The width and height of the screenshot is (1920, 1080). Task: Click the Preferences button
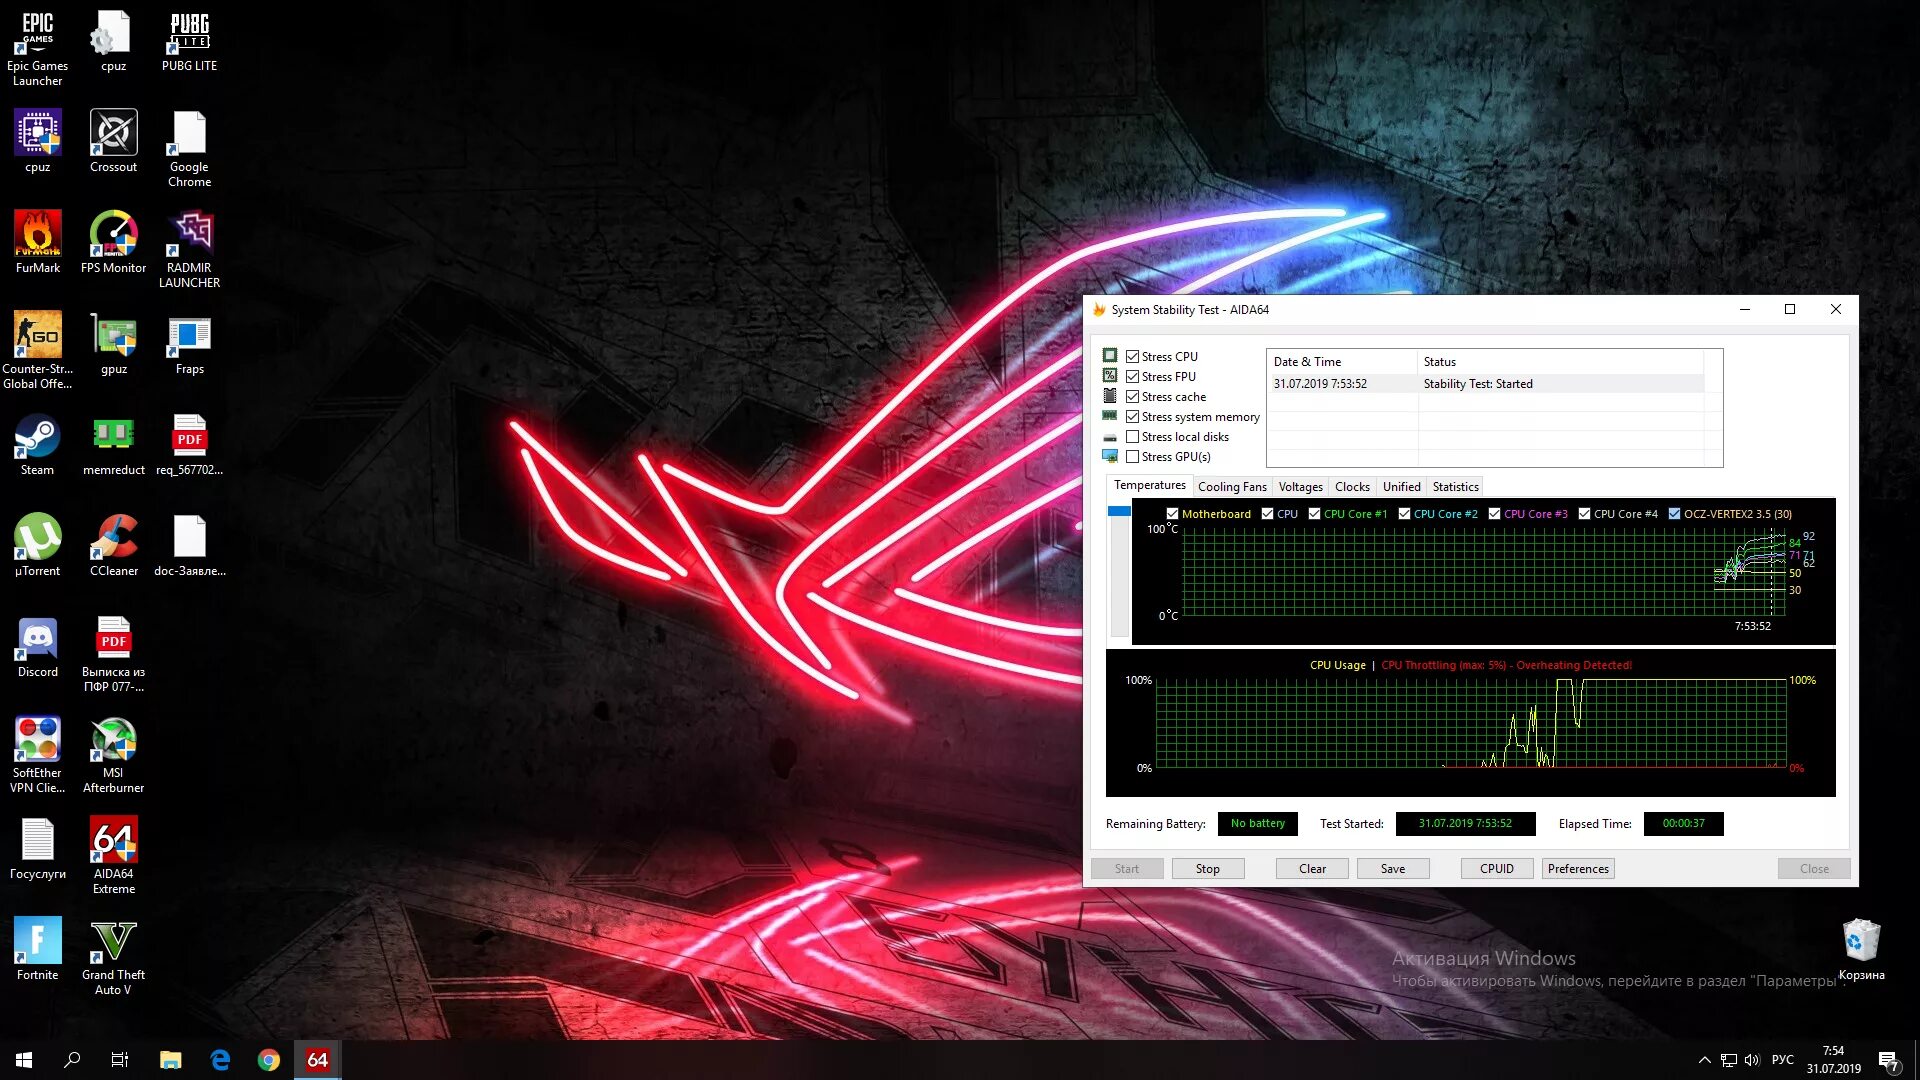click(x=1577, y=869)
